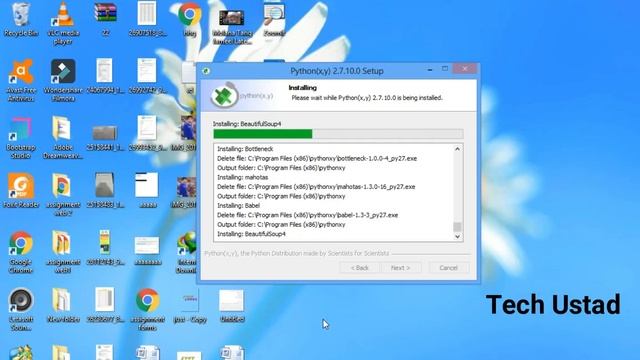Click Cancel in the Python(x,y) setup

[x=449, y=268]
